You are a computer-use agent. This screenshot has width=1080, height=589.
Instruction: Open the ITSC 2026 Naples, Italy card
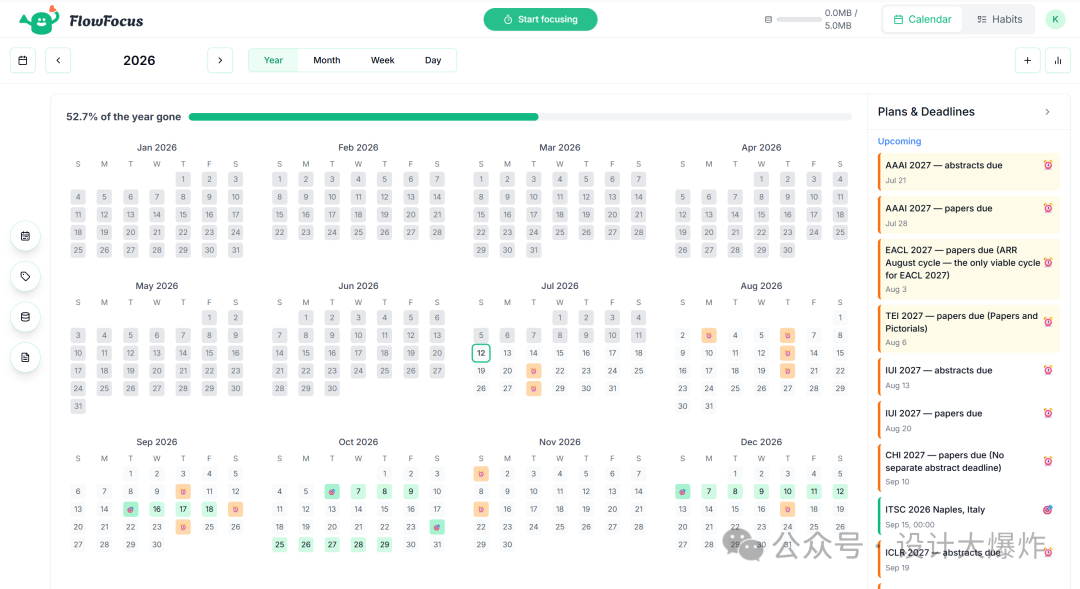[x=968, y=516]
